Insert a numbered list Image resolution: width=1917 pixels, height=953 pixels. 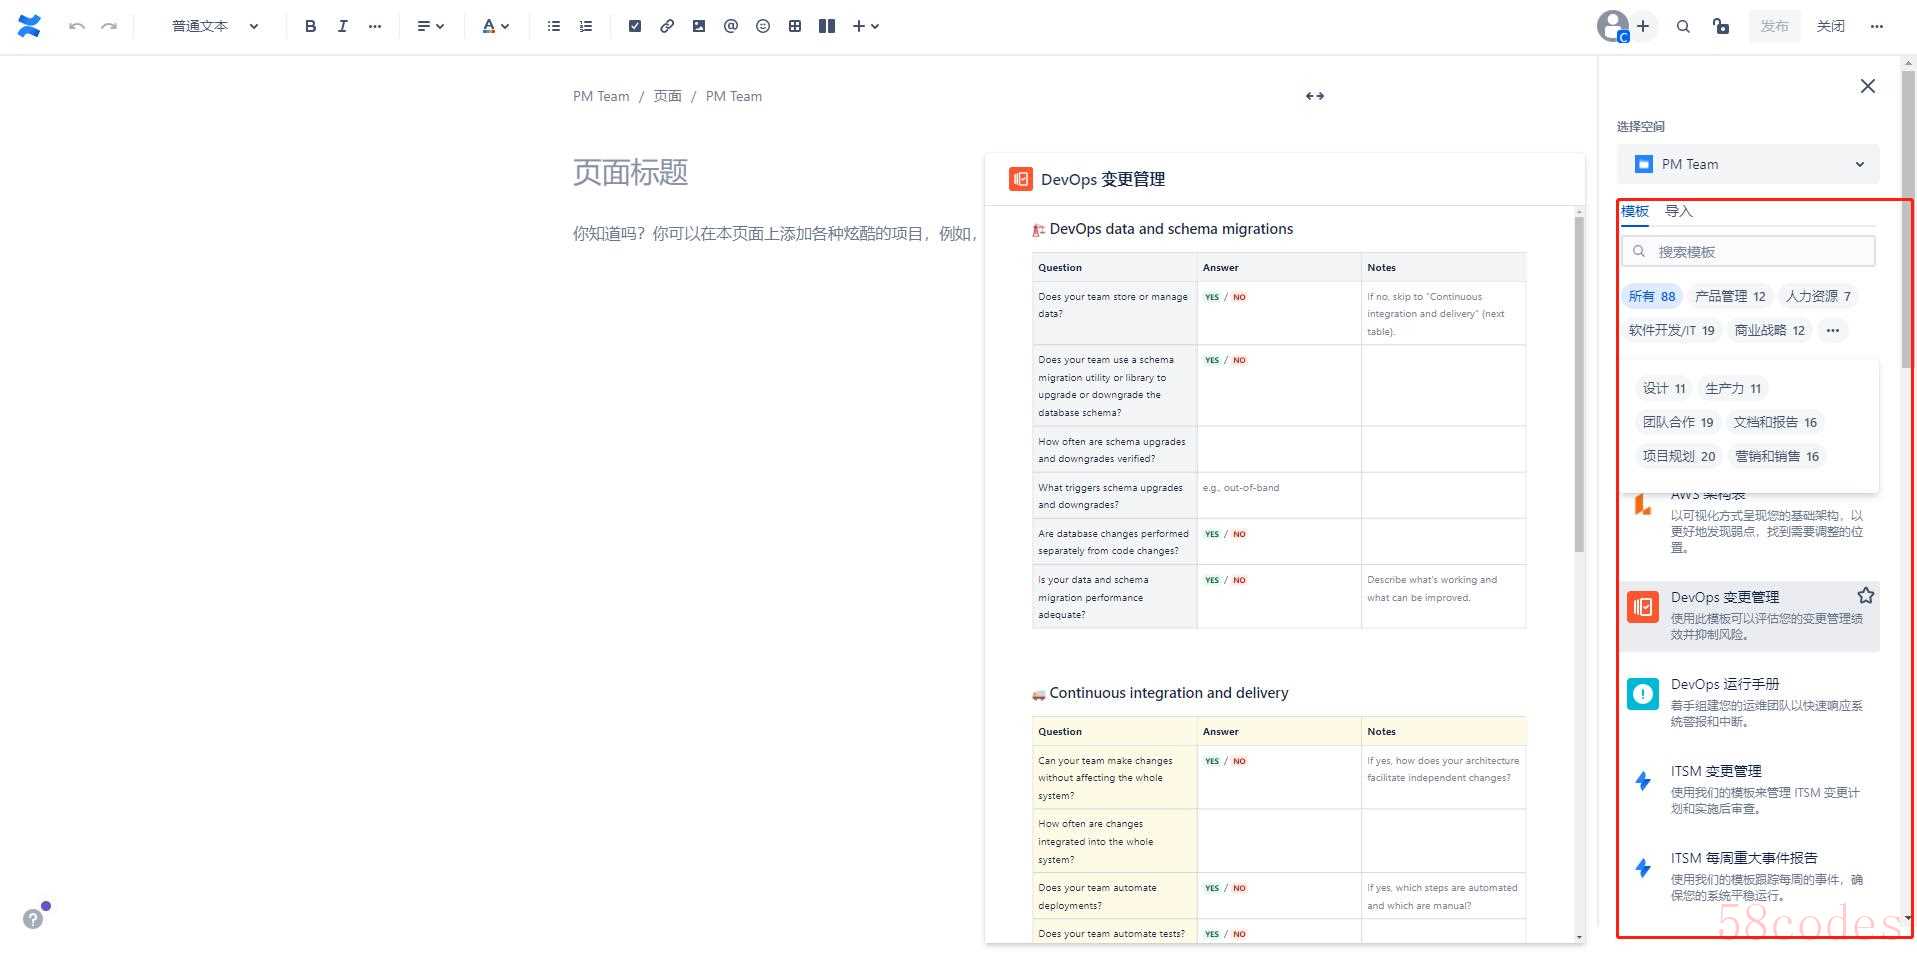pyautogui.click(x=585, y=26)
